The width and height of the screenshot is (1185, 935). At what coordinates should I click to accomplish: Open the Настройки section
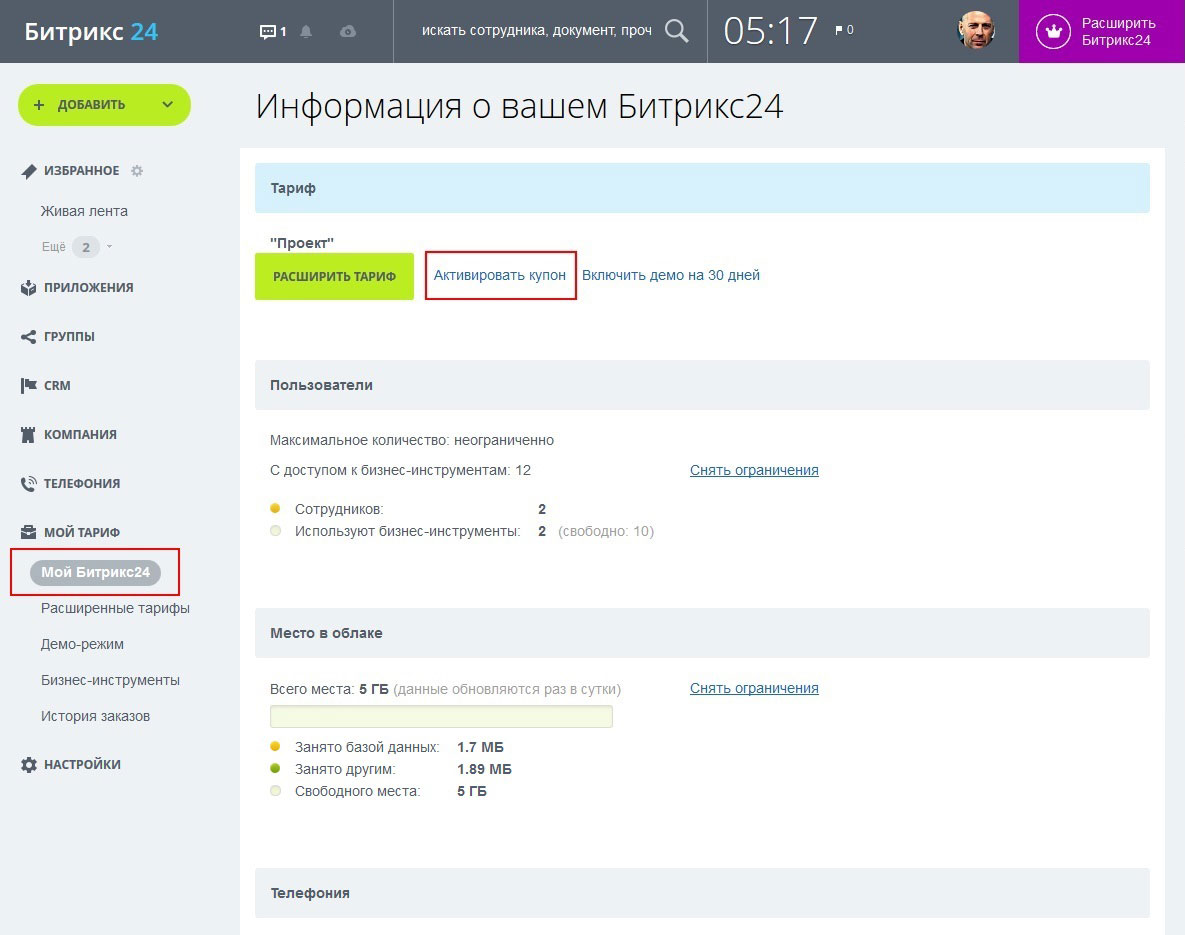tap(82, 764)
